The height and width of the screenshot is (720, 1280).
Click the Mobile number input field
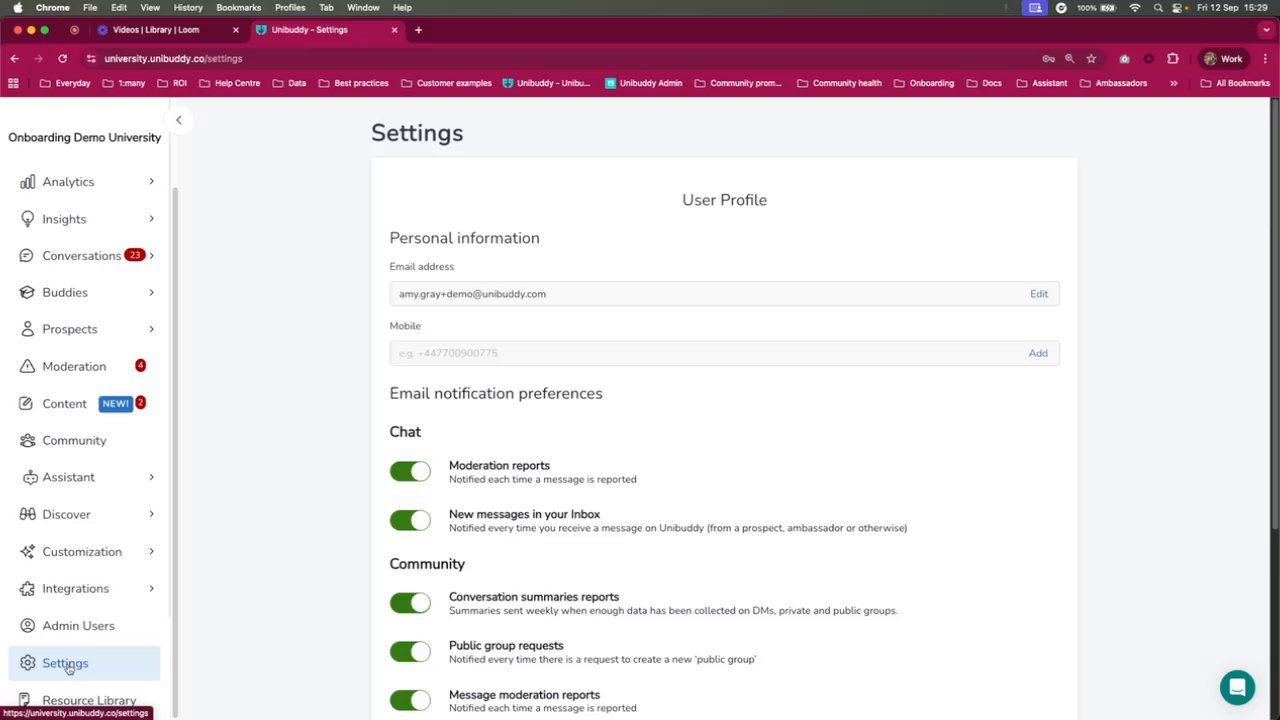click(700, 353)
